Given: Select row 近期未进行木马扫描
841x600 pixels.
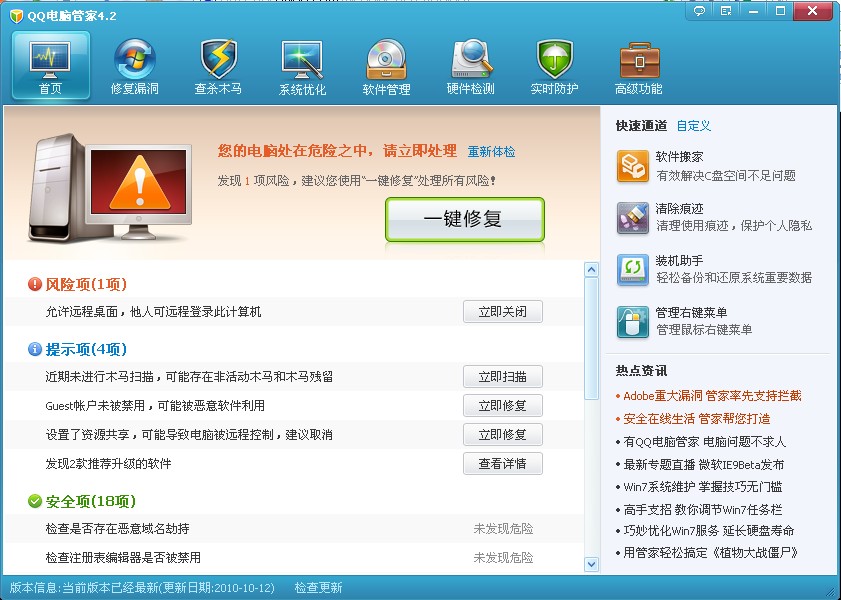Looking at the screenshot, I should point(294,376).
